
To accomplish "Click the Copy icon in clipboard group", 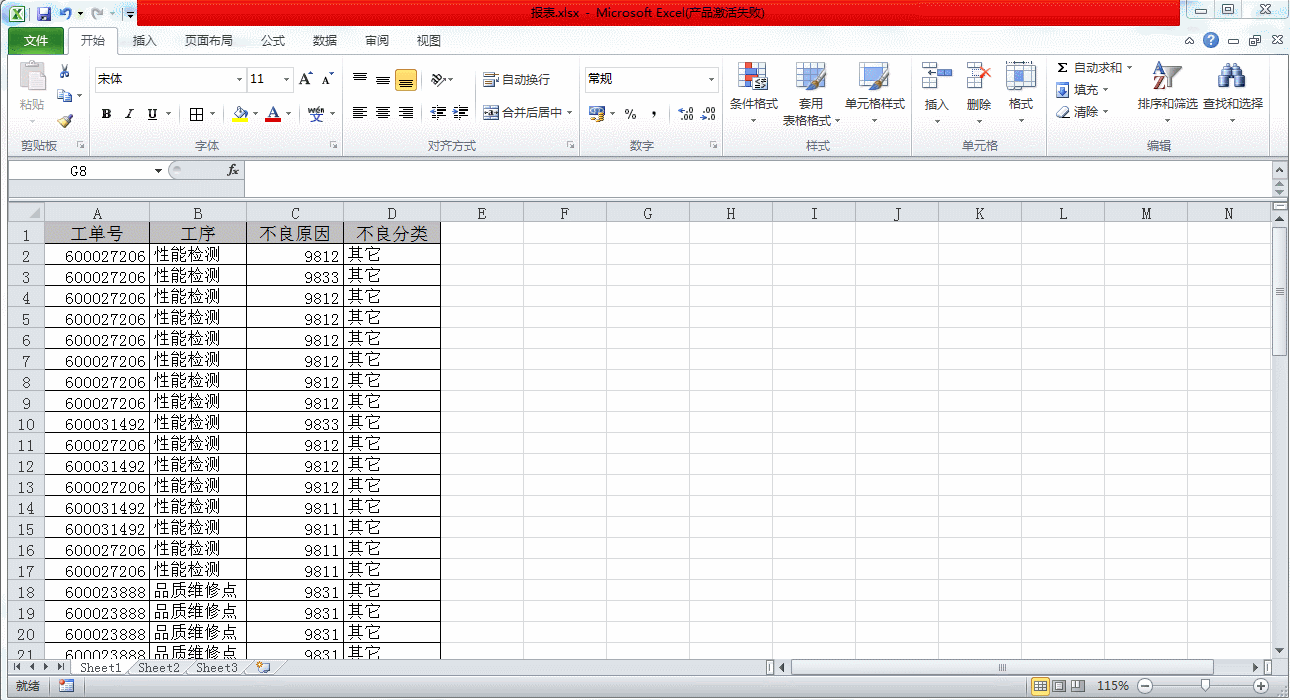I will coord(65,96).
